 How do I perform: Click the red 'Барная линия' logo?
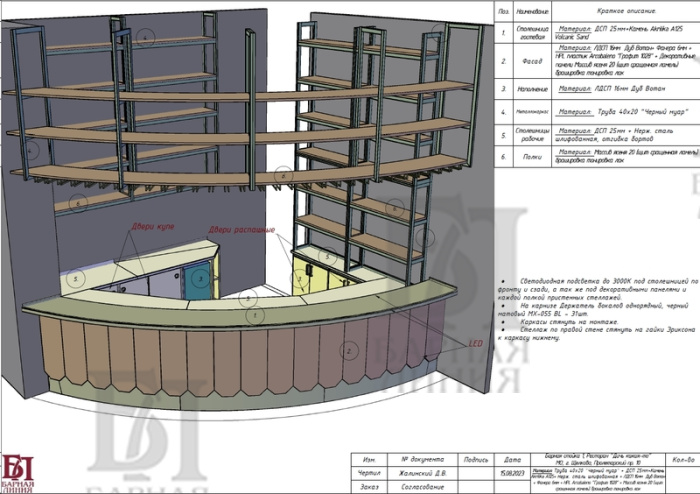point(17,474)
